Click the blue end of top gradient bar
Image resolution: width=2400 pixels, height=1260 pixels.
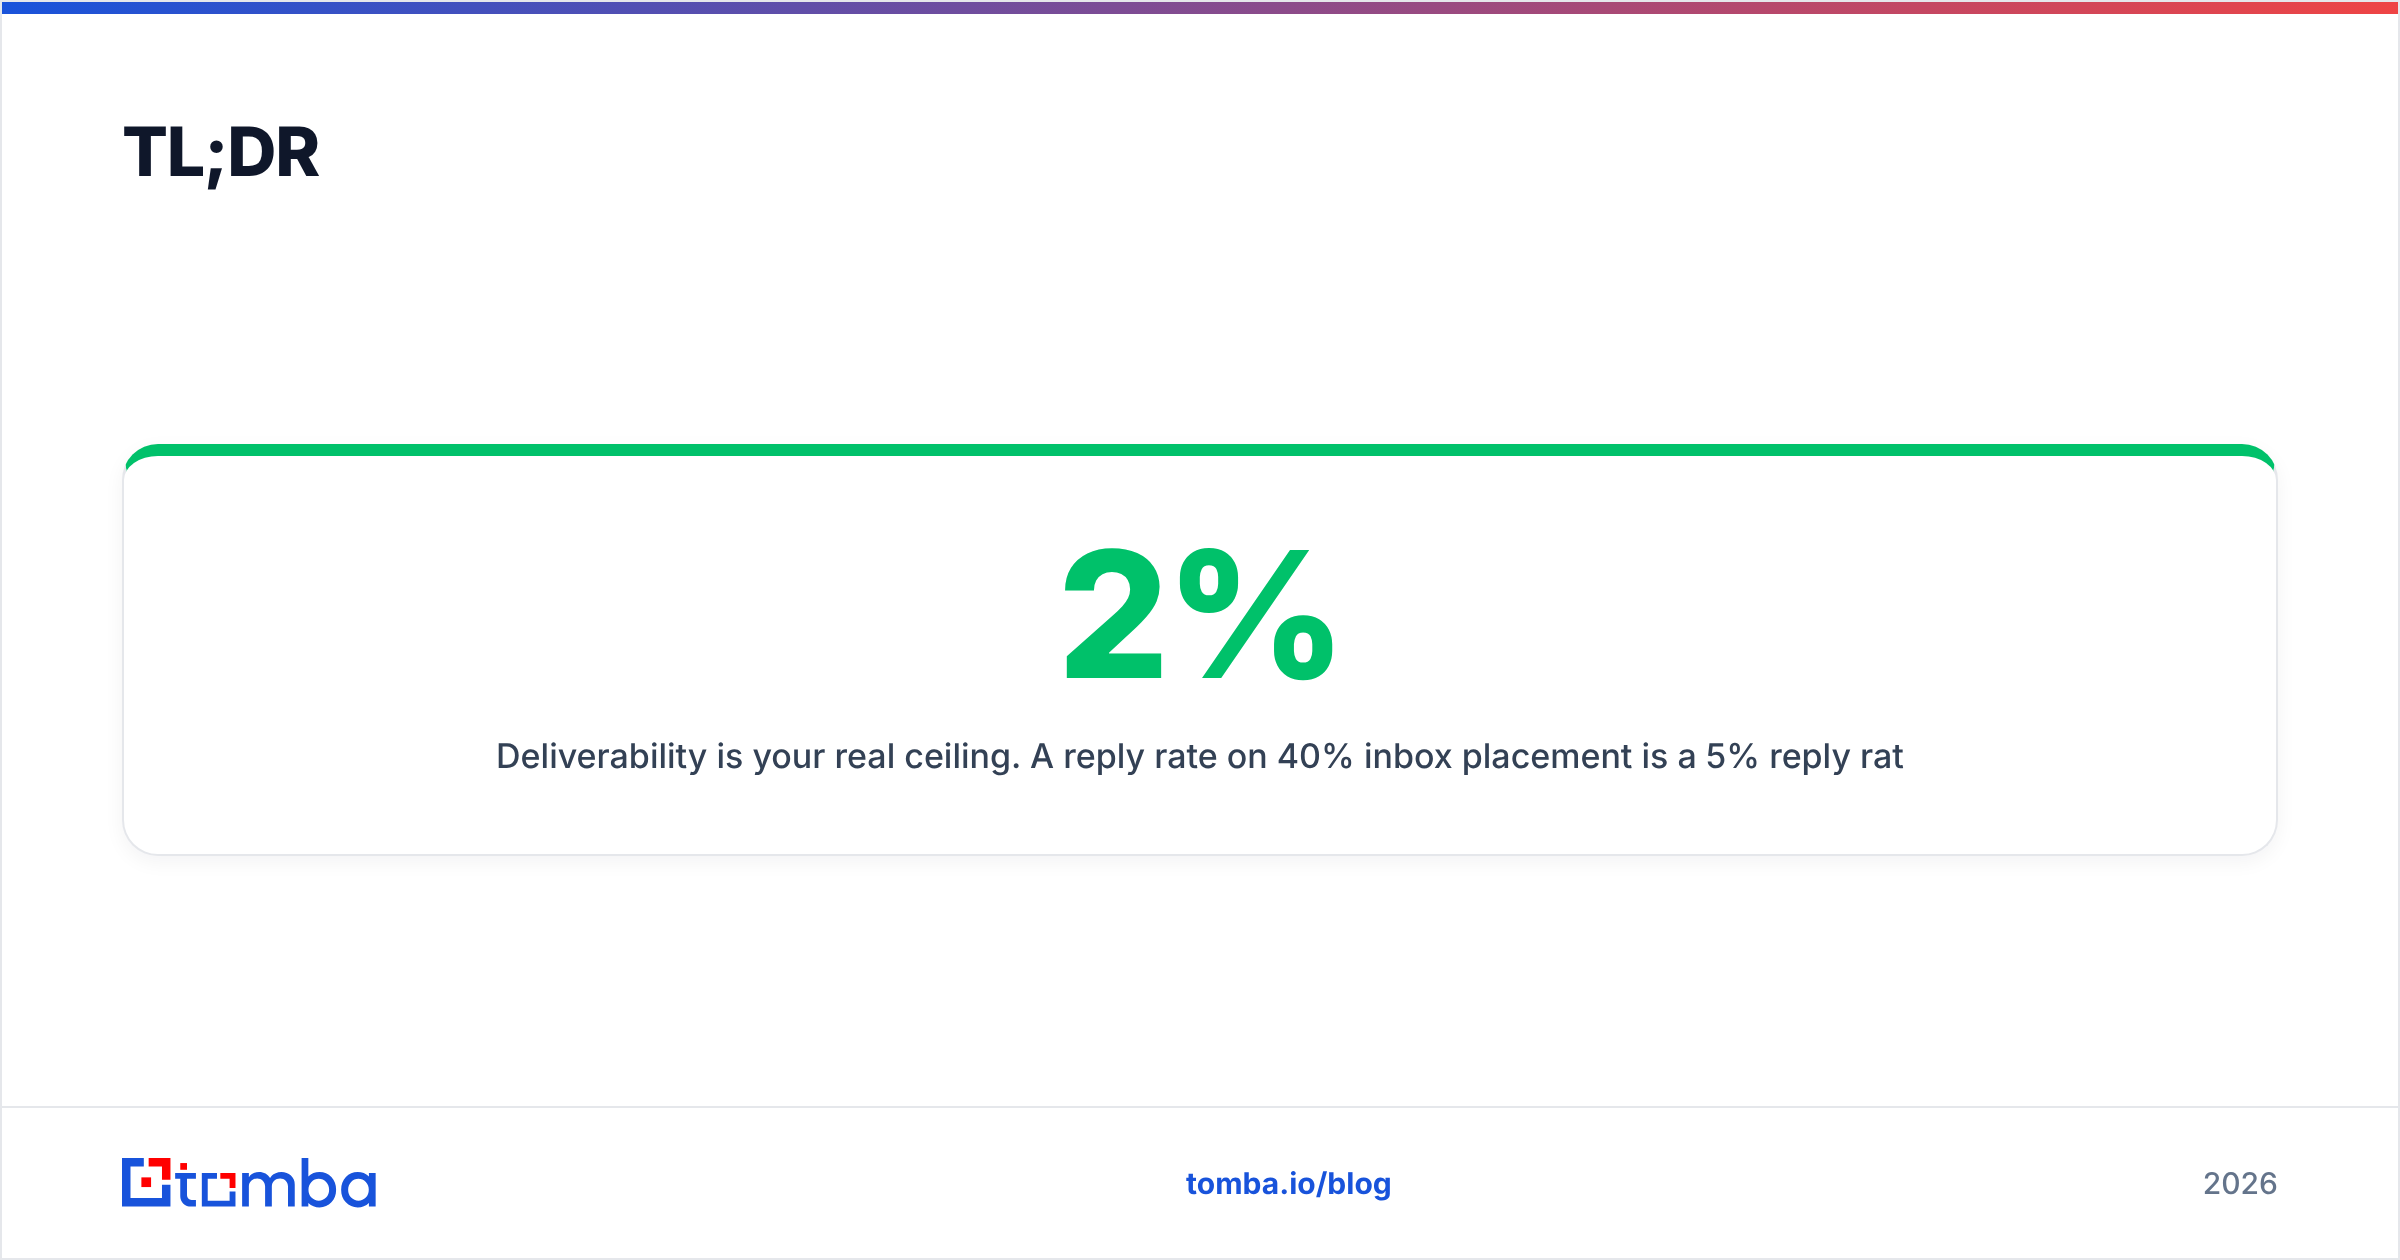(60, 7)
